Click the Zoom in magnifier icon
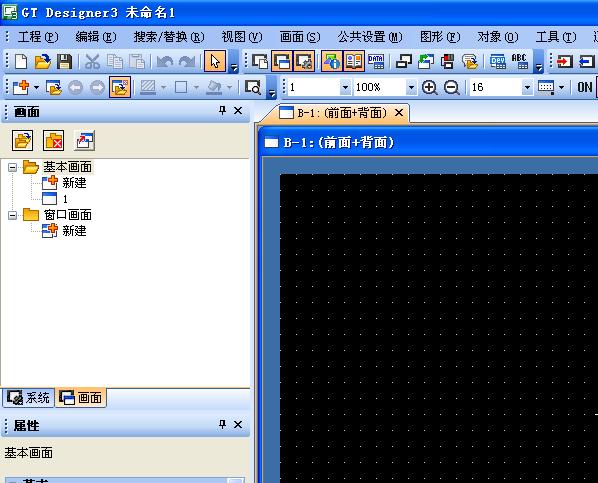This screenshot has width=598, height=483. pyautogui.click(x=429, y=87)
